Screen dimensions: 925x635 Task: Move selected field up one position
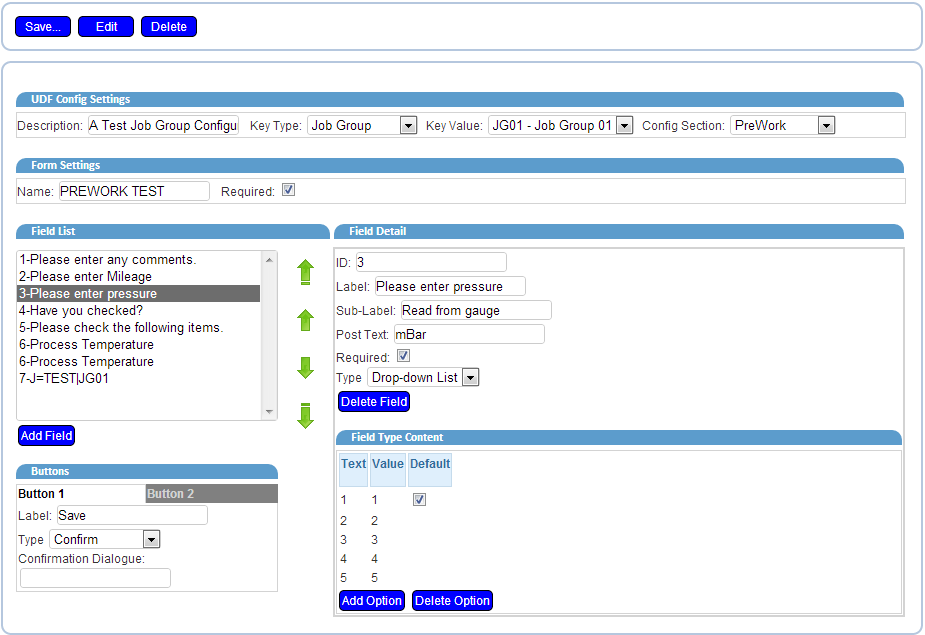pyautogui.click(x=305, y=320)
